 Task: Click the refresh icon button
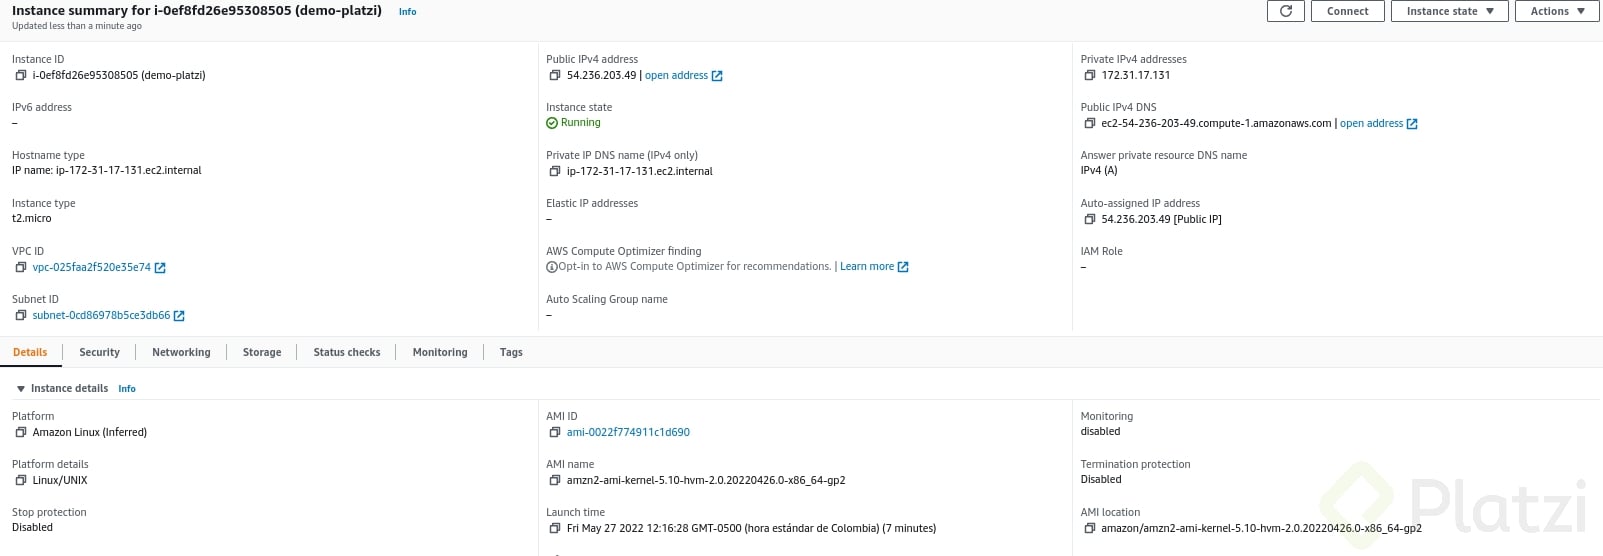(1286, 11)
